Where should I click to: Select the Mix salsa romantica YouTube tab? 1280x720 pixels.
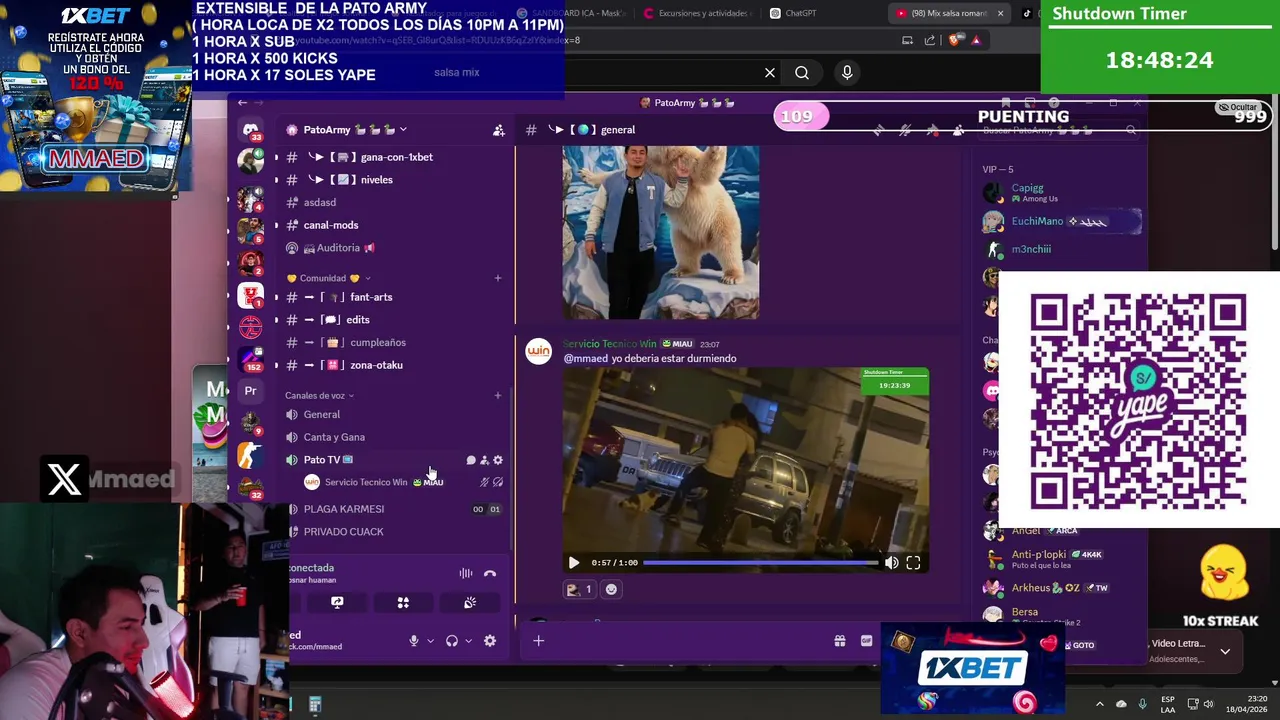coord(941,13)
